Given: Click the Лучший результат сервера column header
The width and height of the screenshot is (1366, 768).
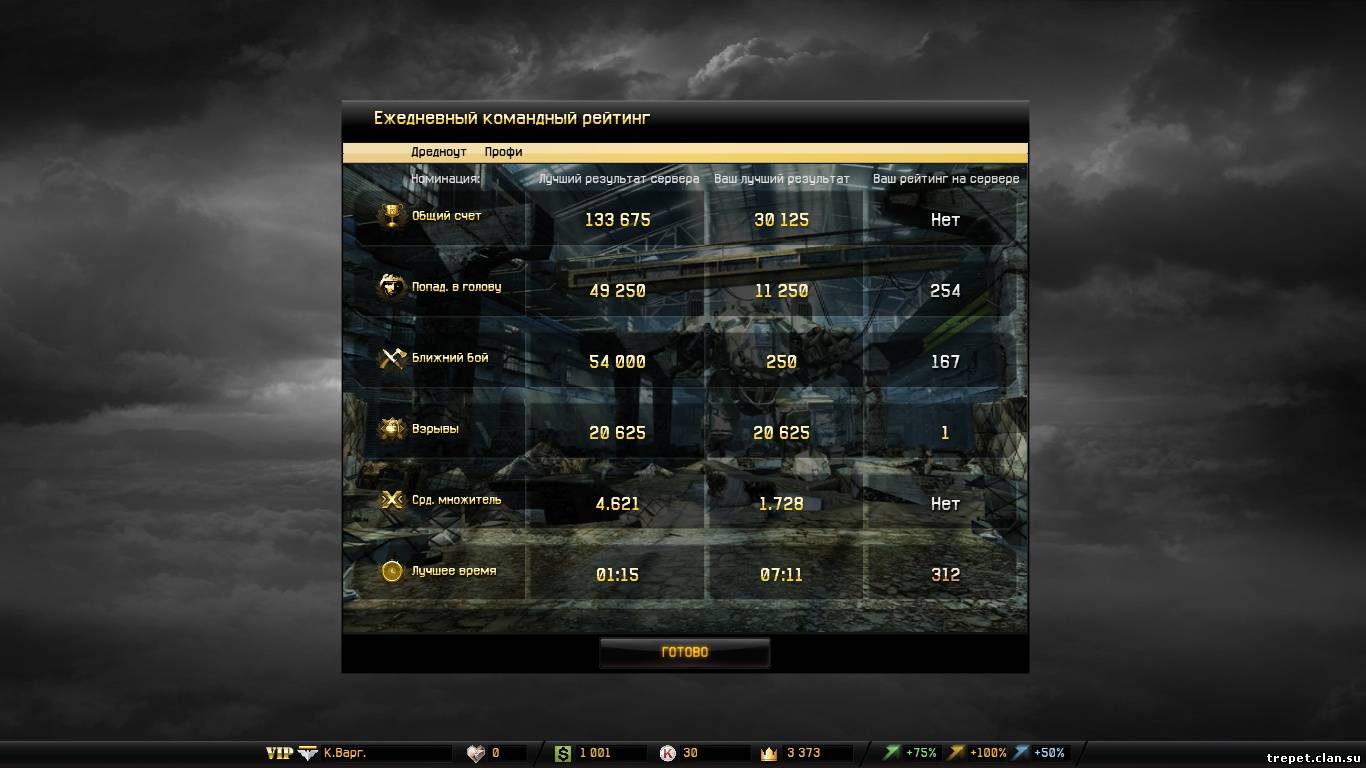Looking at the screenshot, I should tap(618, 179).
